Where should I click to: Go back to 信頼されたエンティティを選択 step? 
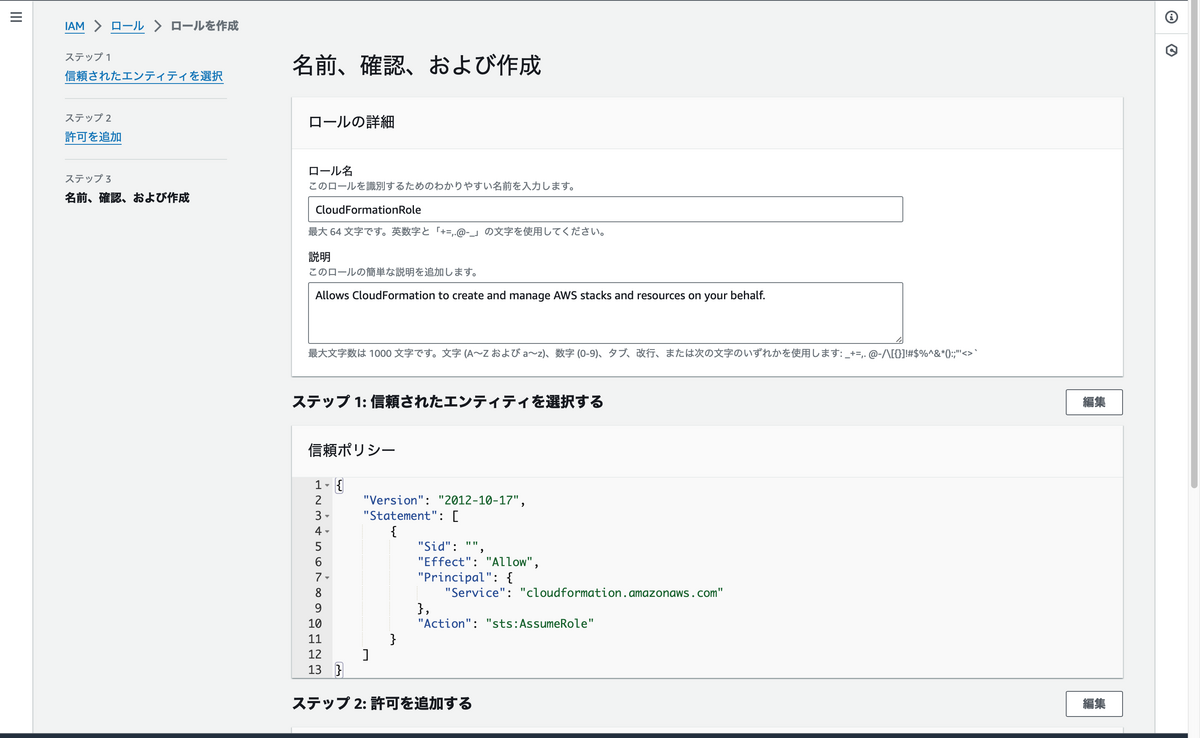144,76
